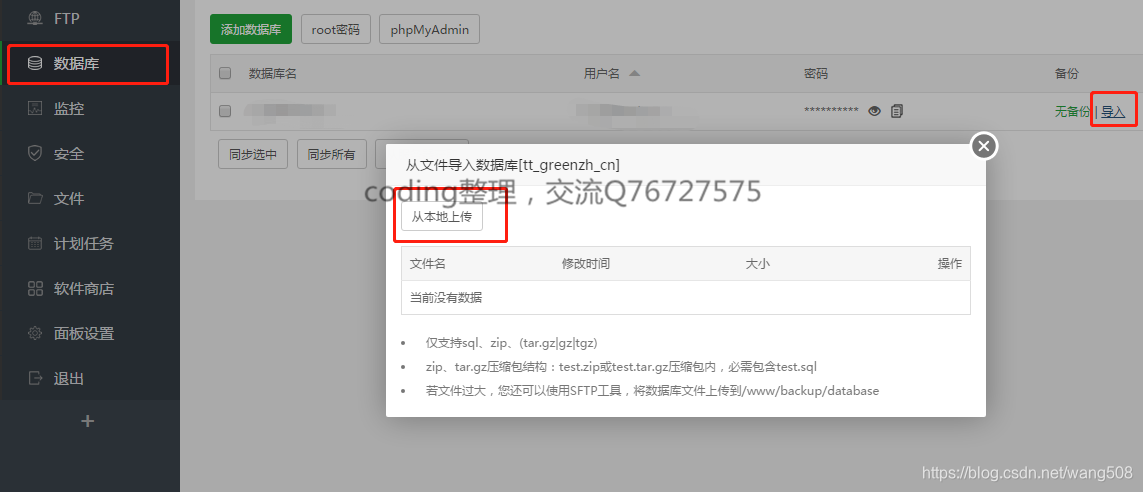This screenshot has width=1143, height=492.
Task: Click the SFTP upload hint text line
Action: tap(652, 391)
